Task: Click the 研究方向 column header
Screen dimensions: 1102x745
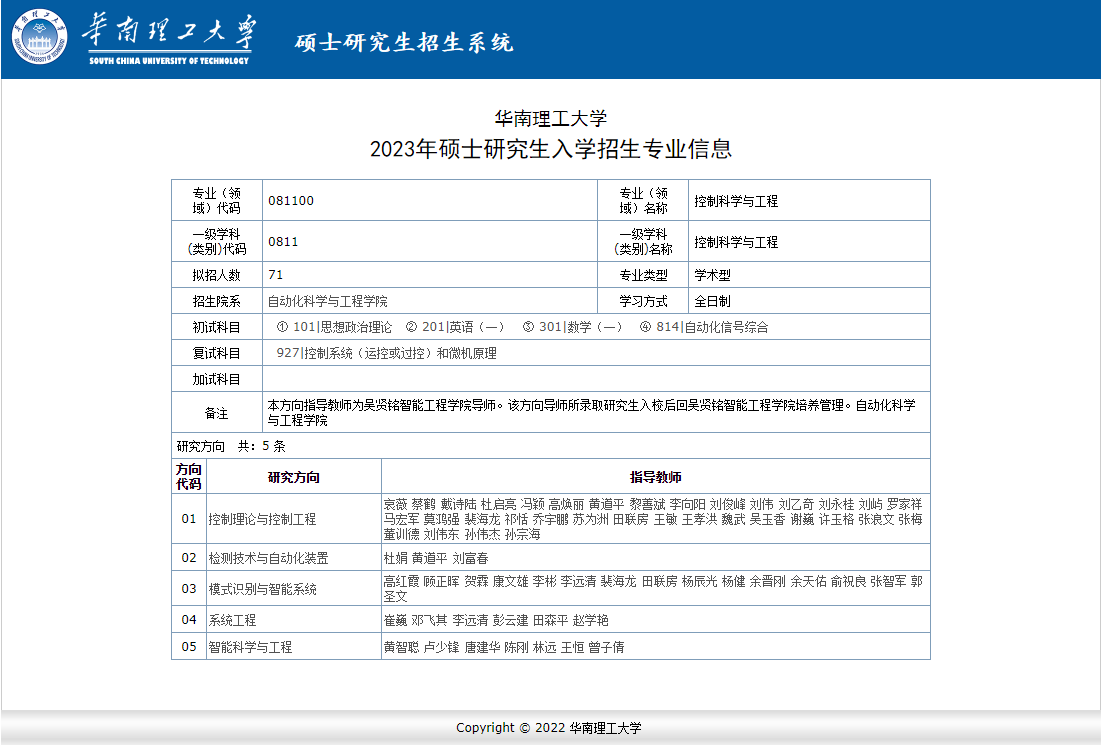Action: [x=294, y=477]
